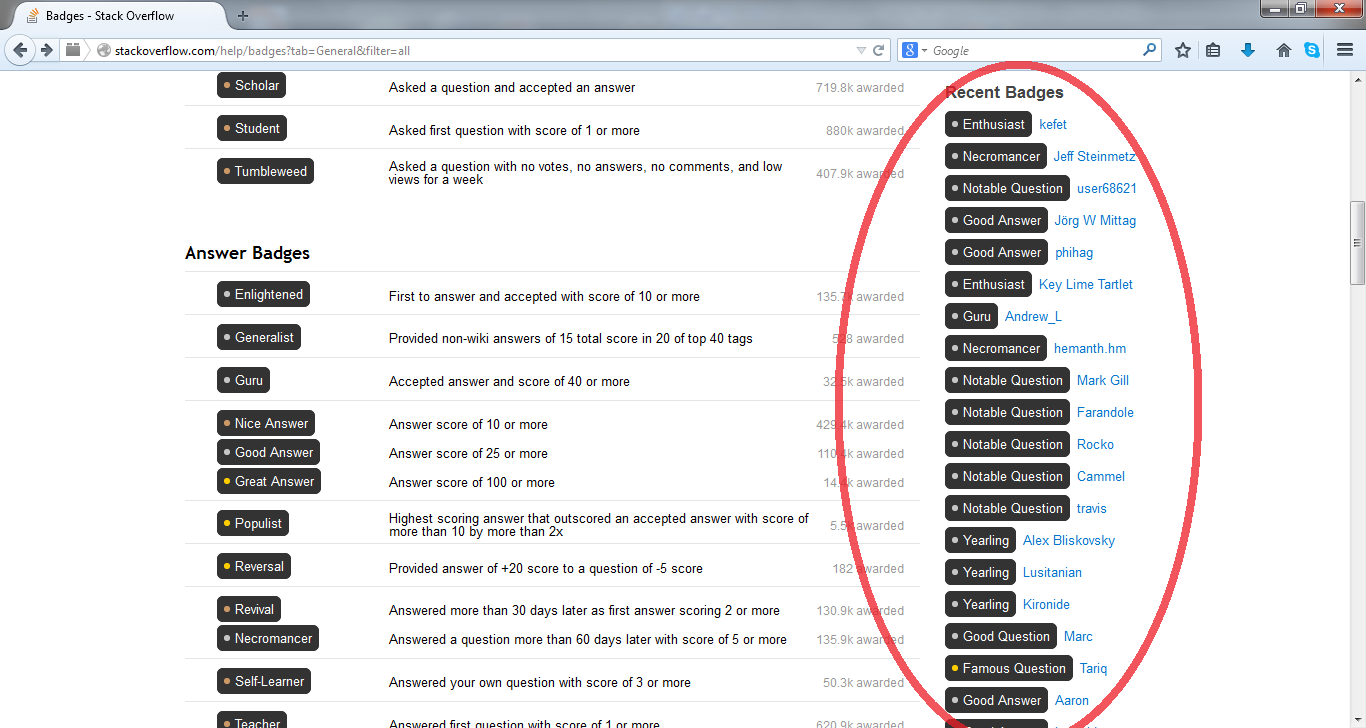
Task: Navigate forward using the forward arrow
Action: pos(47,50)
